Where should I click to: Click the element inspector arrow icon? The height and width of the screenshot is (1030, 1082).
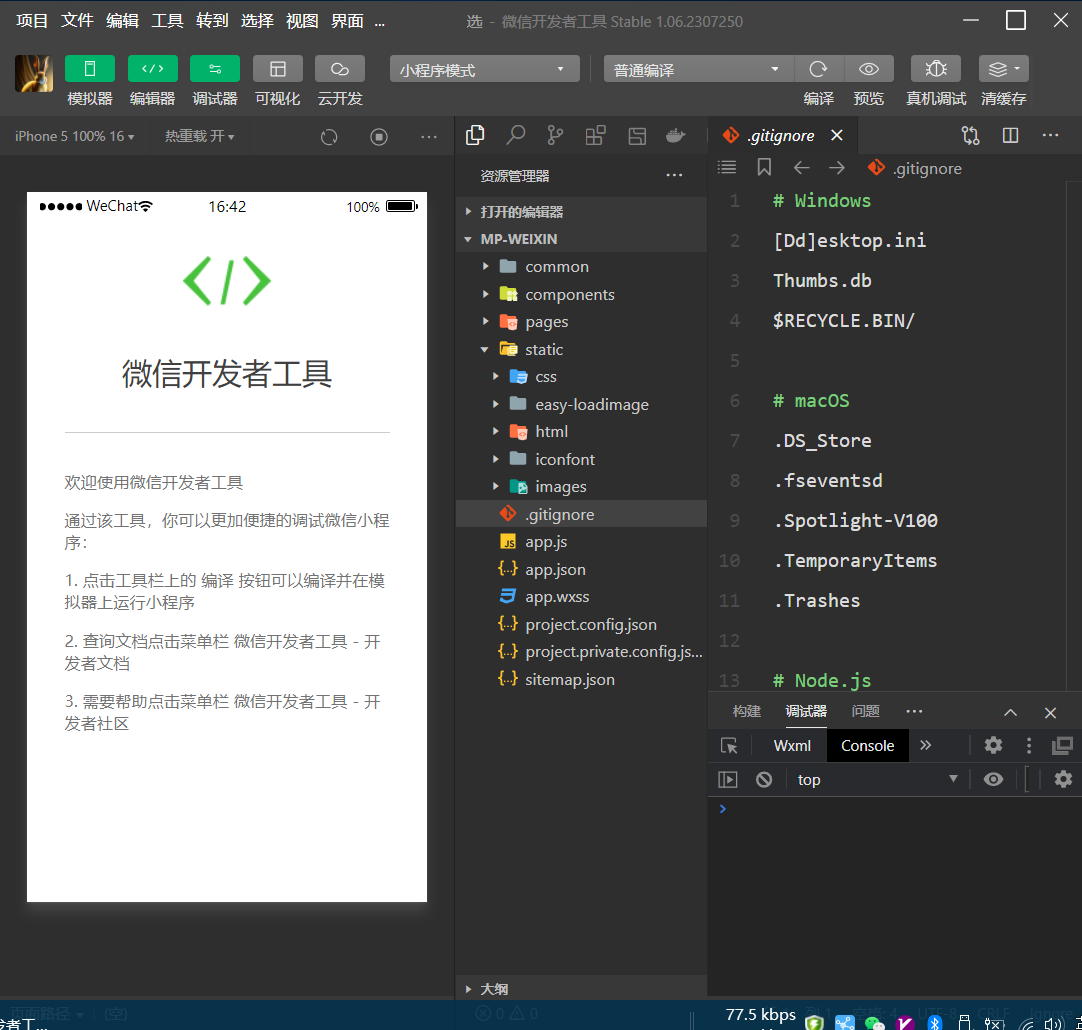[x=729, y=746]
